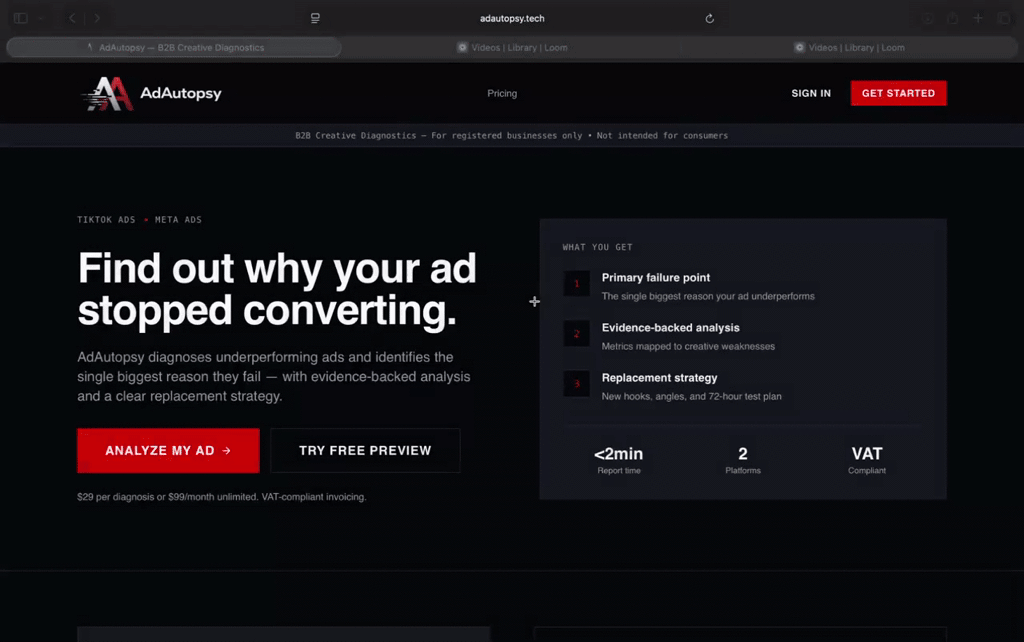Click the ANALYZE MY AD button
Image resolution: width=1024 pixels, height=642 pixels.
(x=168, y=451)
